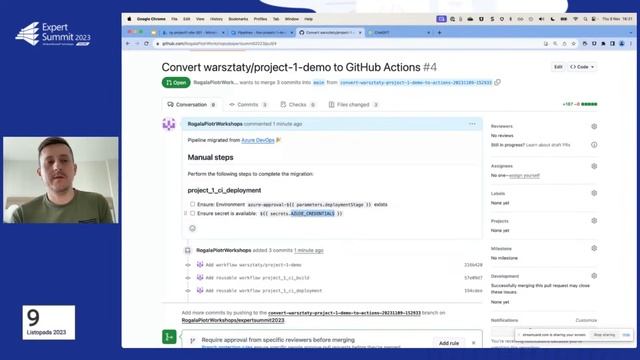Check the Ensure Environment exists checkbox
The height and width of the screenshot is (360, 640).
click(192, 204)
